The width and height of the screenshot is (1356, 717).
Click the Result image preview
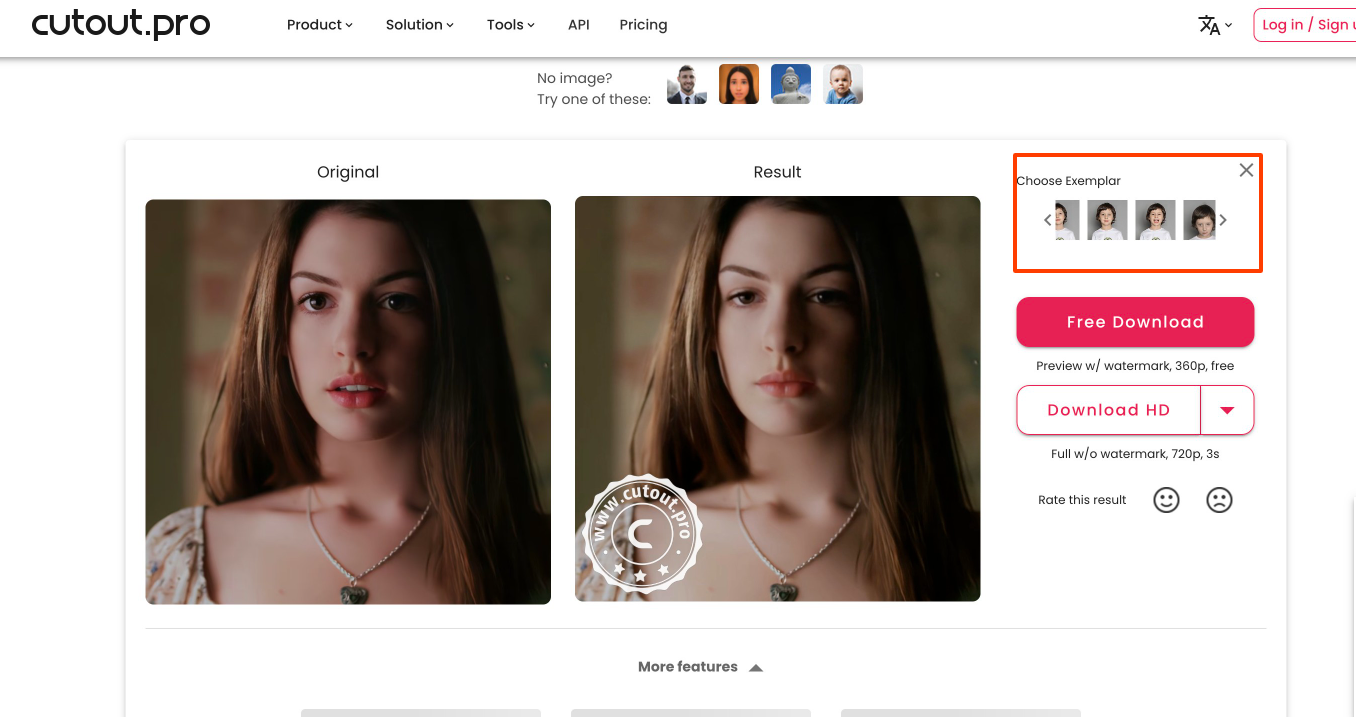pyautogui.click(x=778, y=399)
